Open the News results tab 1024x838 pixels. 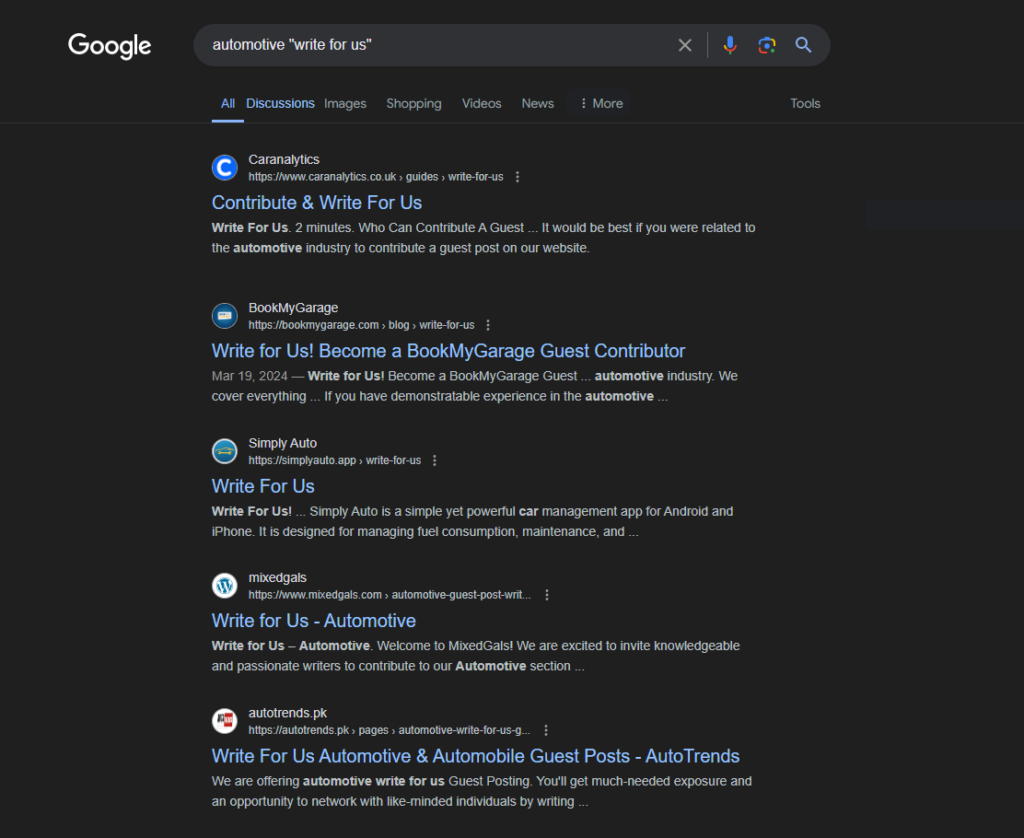coord(537,103)
